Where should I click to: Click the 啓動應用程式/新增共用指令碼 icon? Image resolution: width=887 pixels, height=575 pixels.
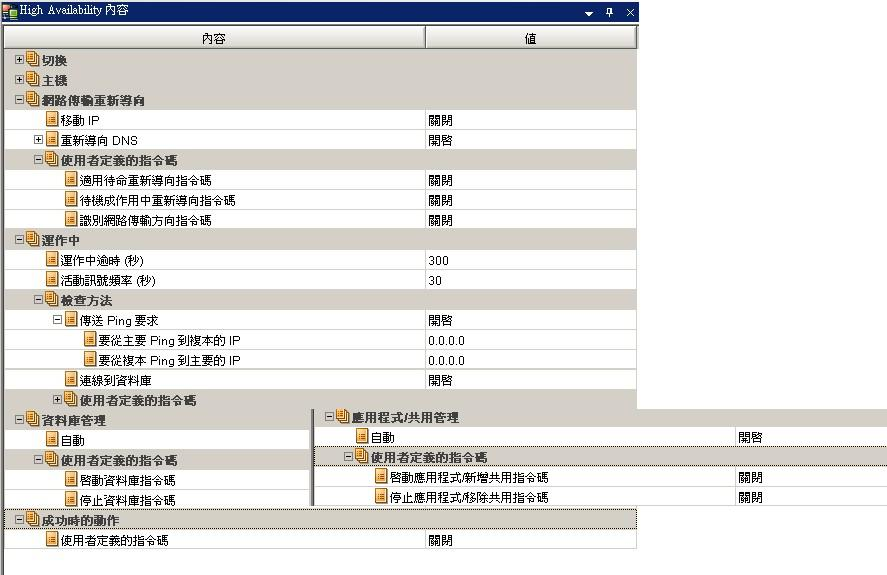click(381, 476)
